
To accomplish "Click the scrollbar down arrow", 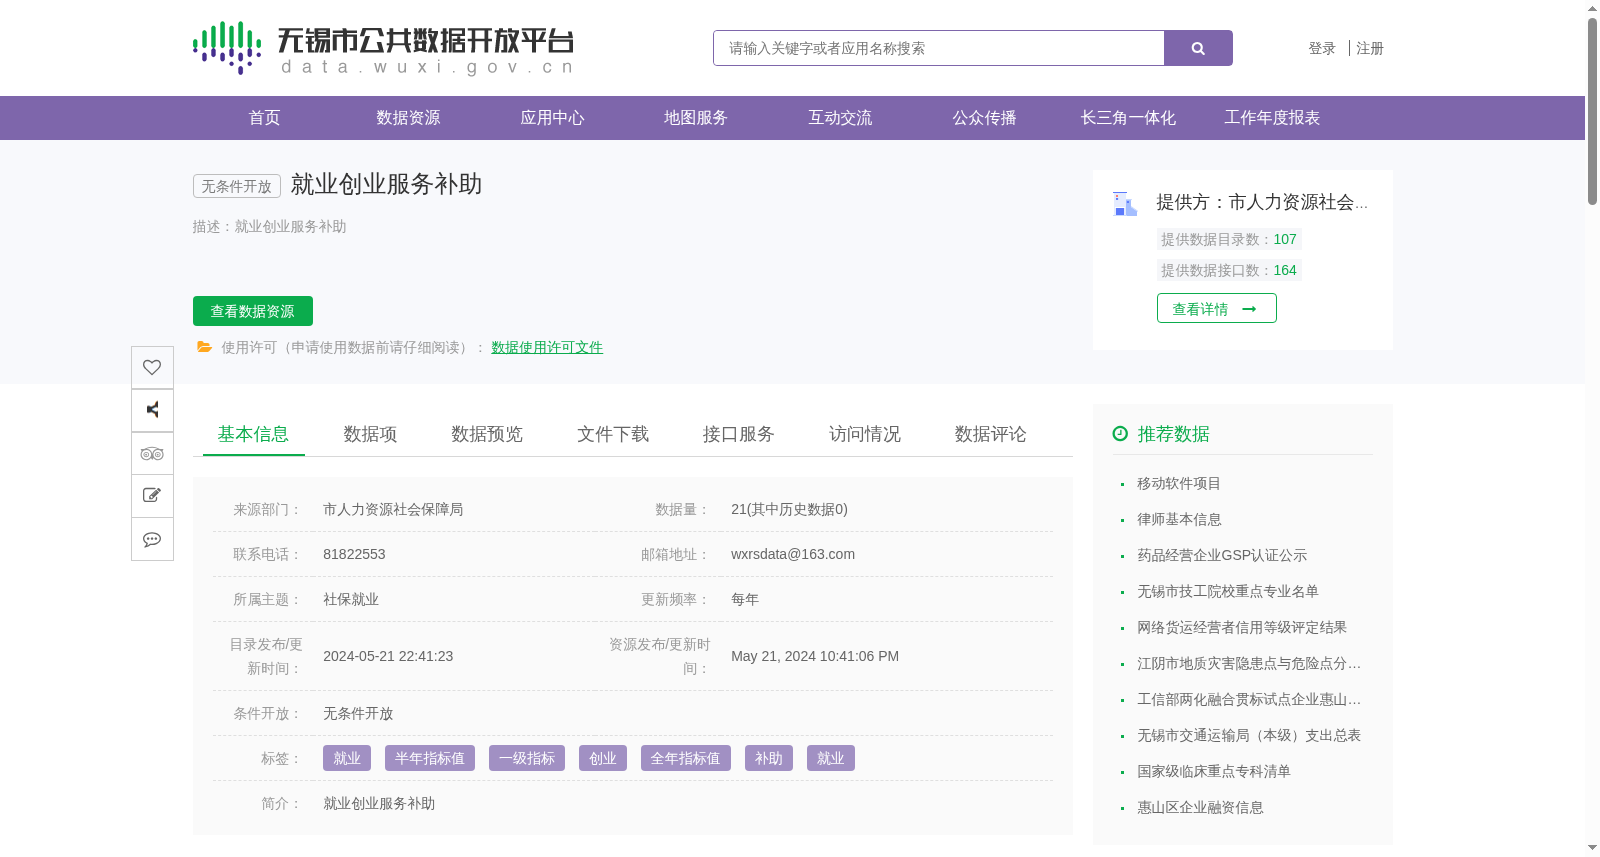I will pyautogui.click(x=1592, y=848).
